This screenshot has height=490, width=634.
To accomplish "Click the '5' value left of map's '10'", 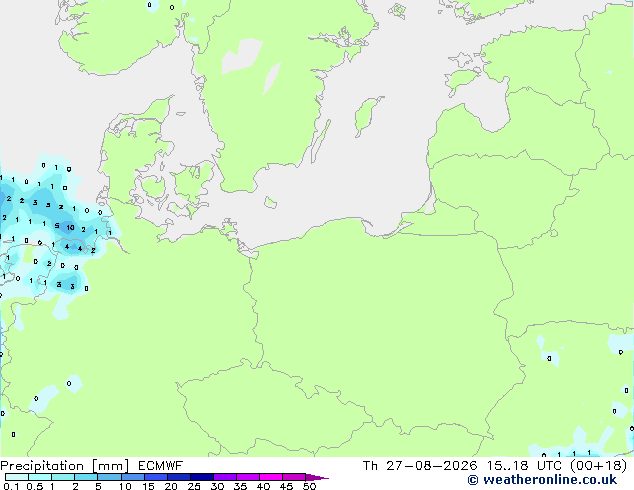I will pos(57,226).
